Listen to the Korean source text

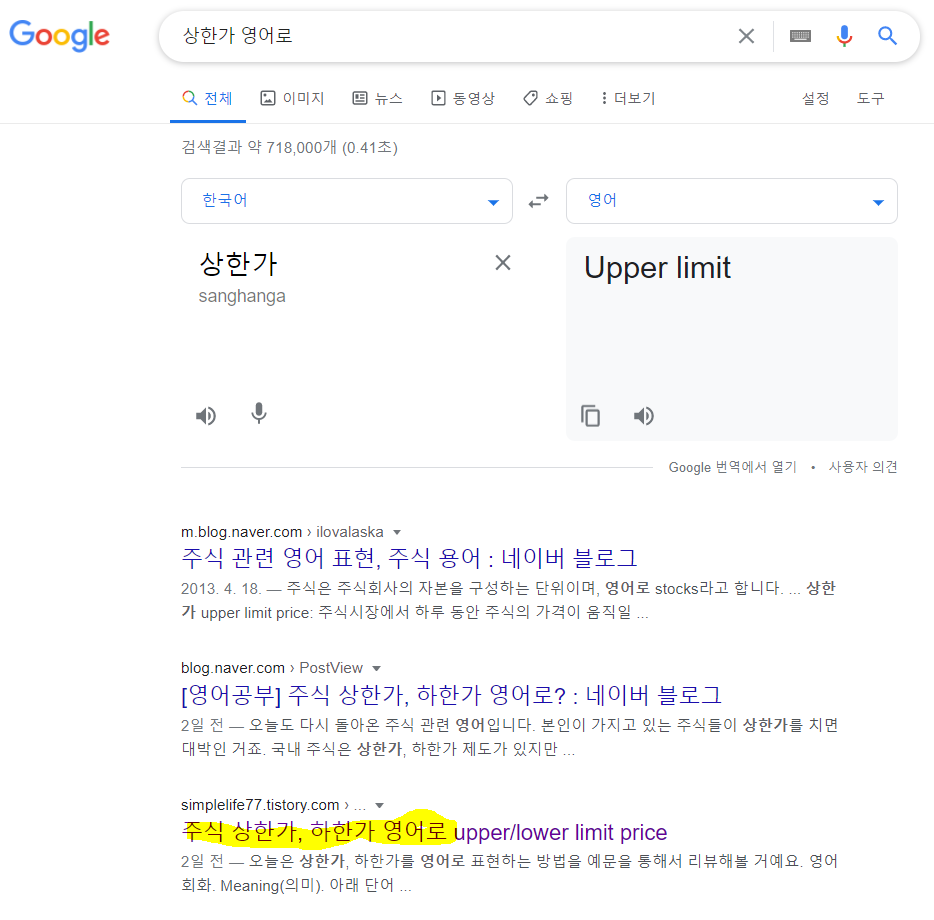[x=206, y=415]
